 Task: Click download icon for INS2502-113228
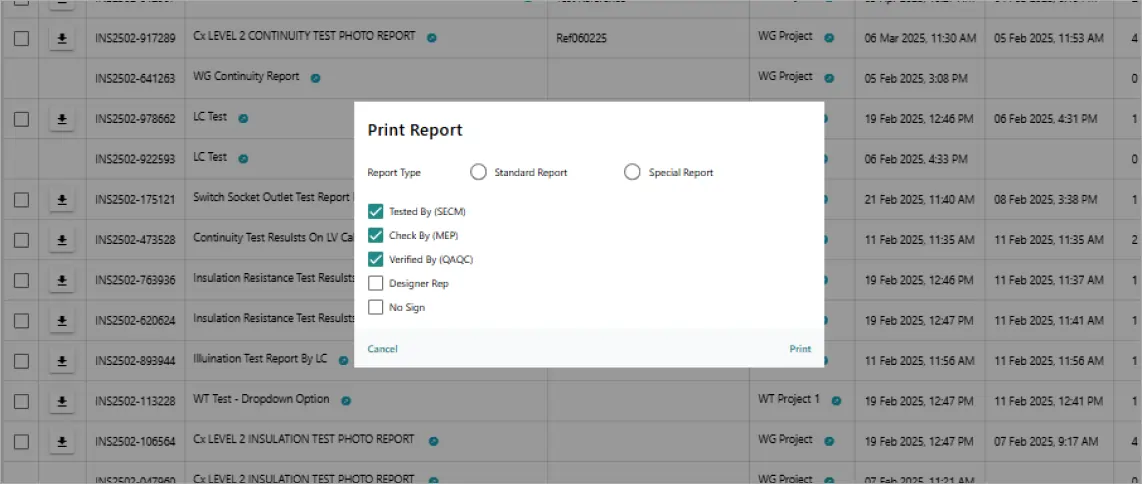(62, 401)
